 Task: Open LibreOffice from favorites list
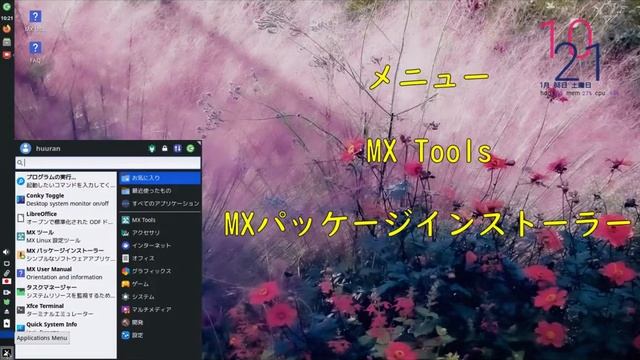(66, 218)
